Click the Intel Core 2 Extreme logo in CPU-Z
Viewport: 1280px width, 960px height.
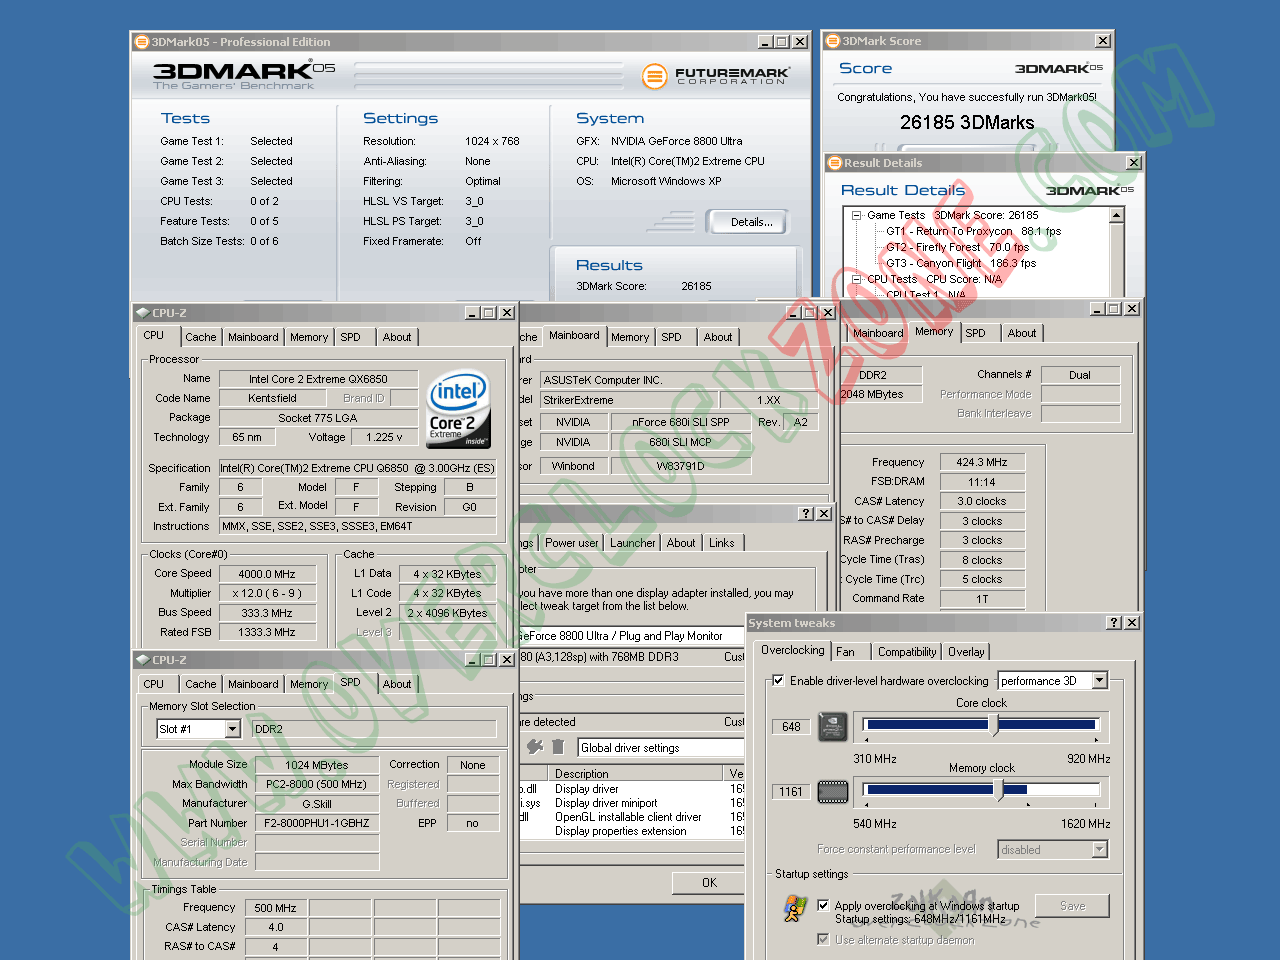point(458,409)
